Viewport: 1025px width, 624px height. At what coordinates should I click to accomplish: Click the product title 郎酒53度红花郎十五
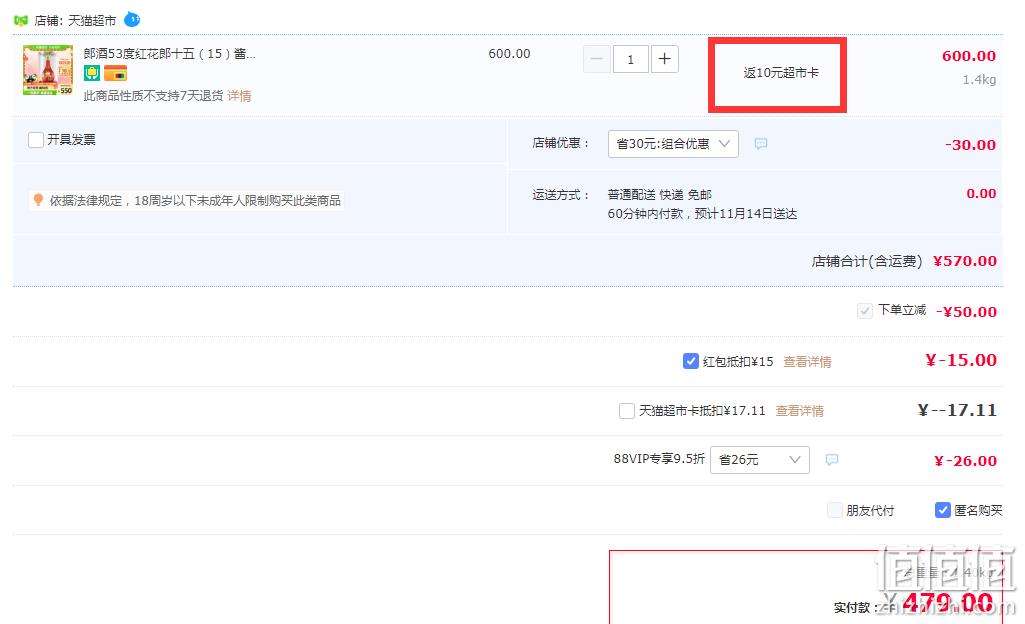coord(169,54)
